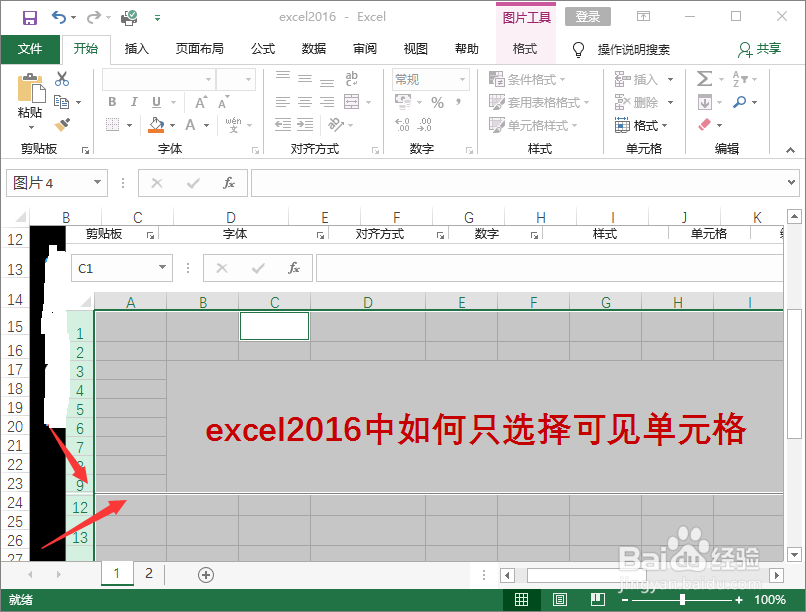Switch to the 数据 tab
806x612 pixels.
coord(314,49)
